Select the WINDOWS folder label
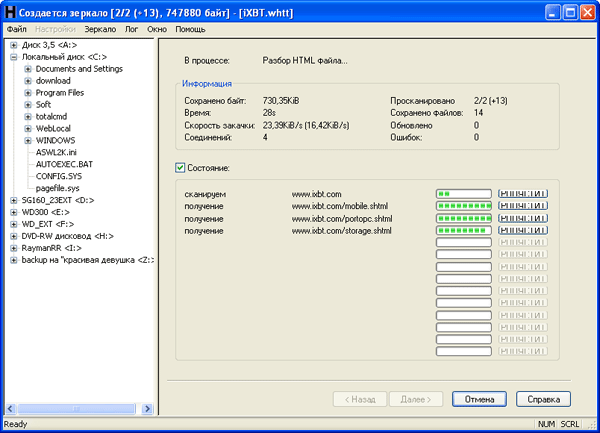This screenshot has height=433, width=600. (x=55, y=140)
